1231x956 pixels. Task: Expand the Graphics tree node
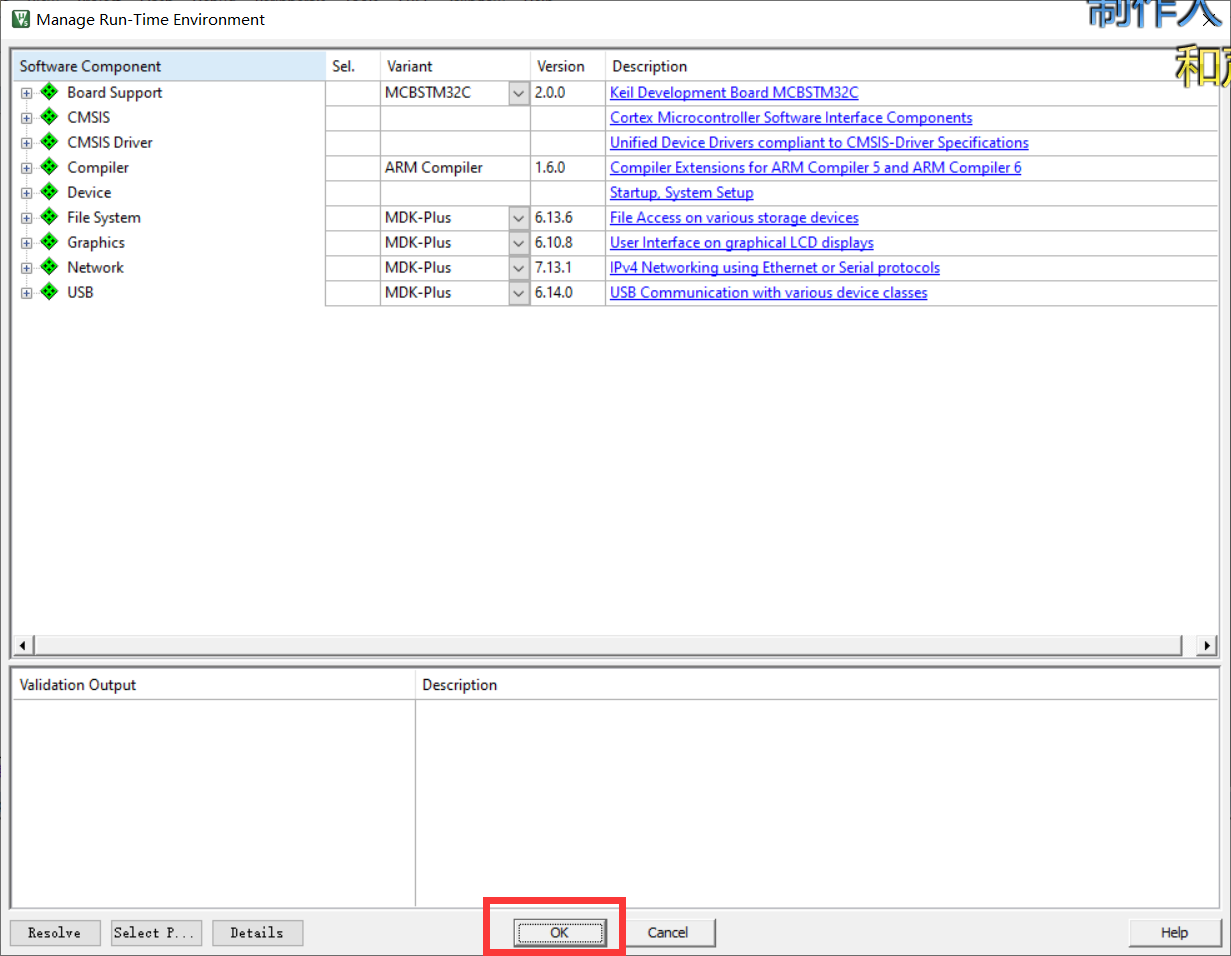coord(26,243)
